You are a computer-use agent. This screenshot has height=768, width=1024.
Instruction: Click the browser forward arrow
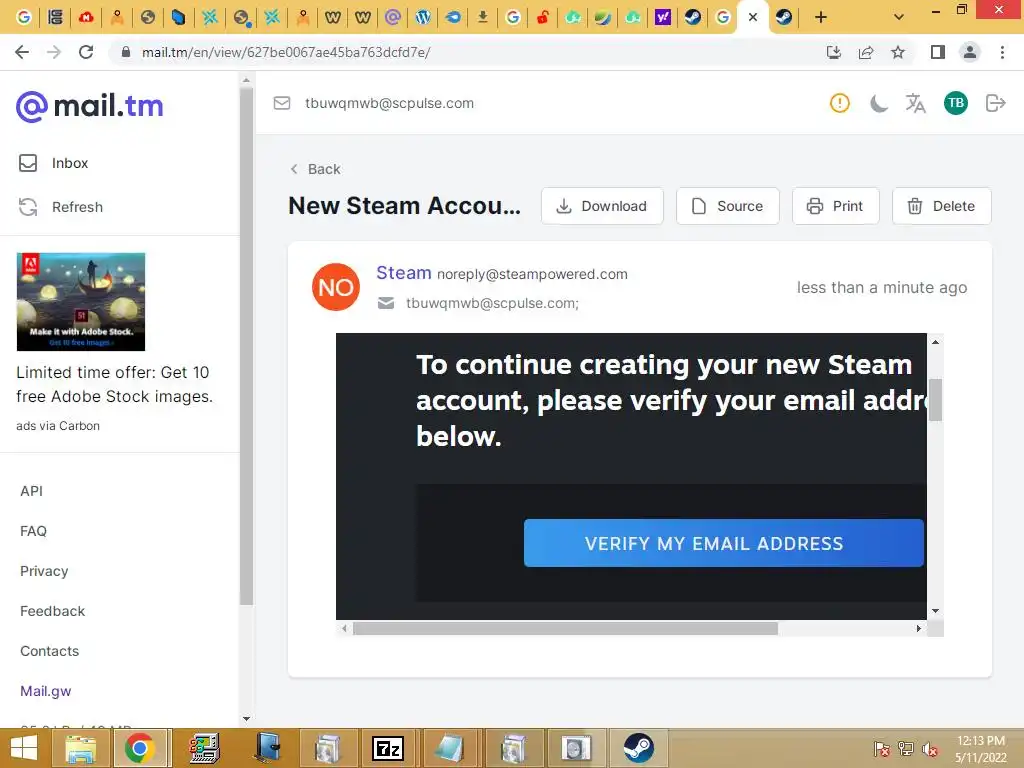54,52
